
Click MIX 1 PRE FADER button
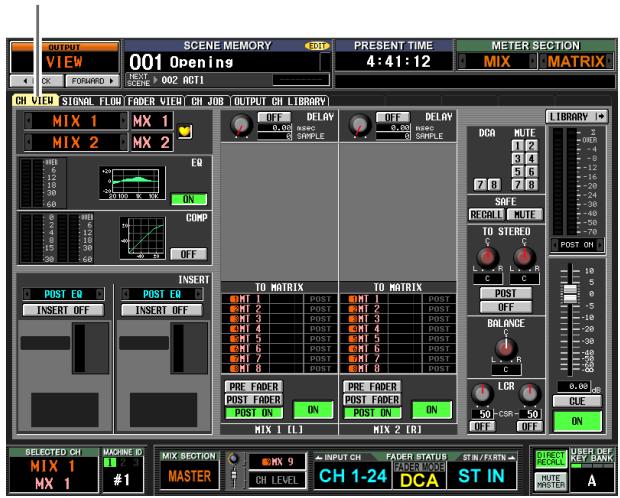[254, 386]
